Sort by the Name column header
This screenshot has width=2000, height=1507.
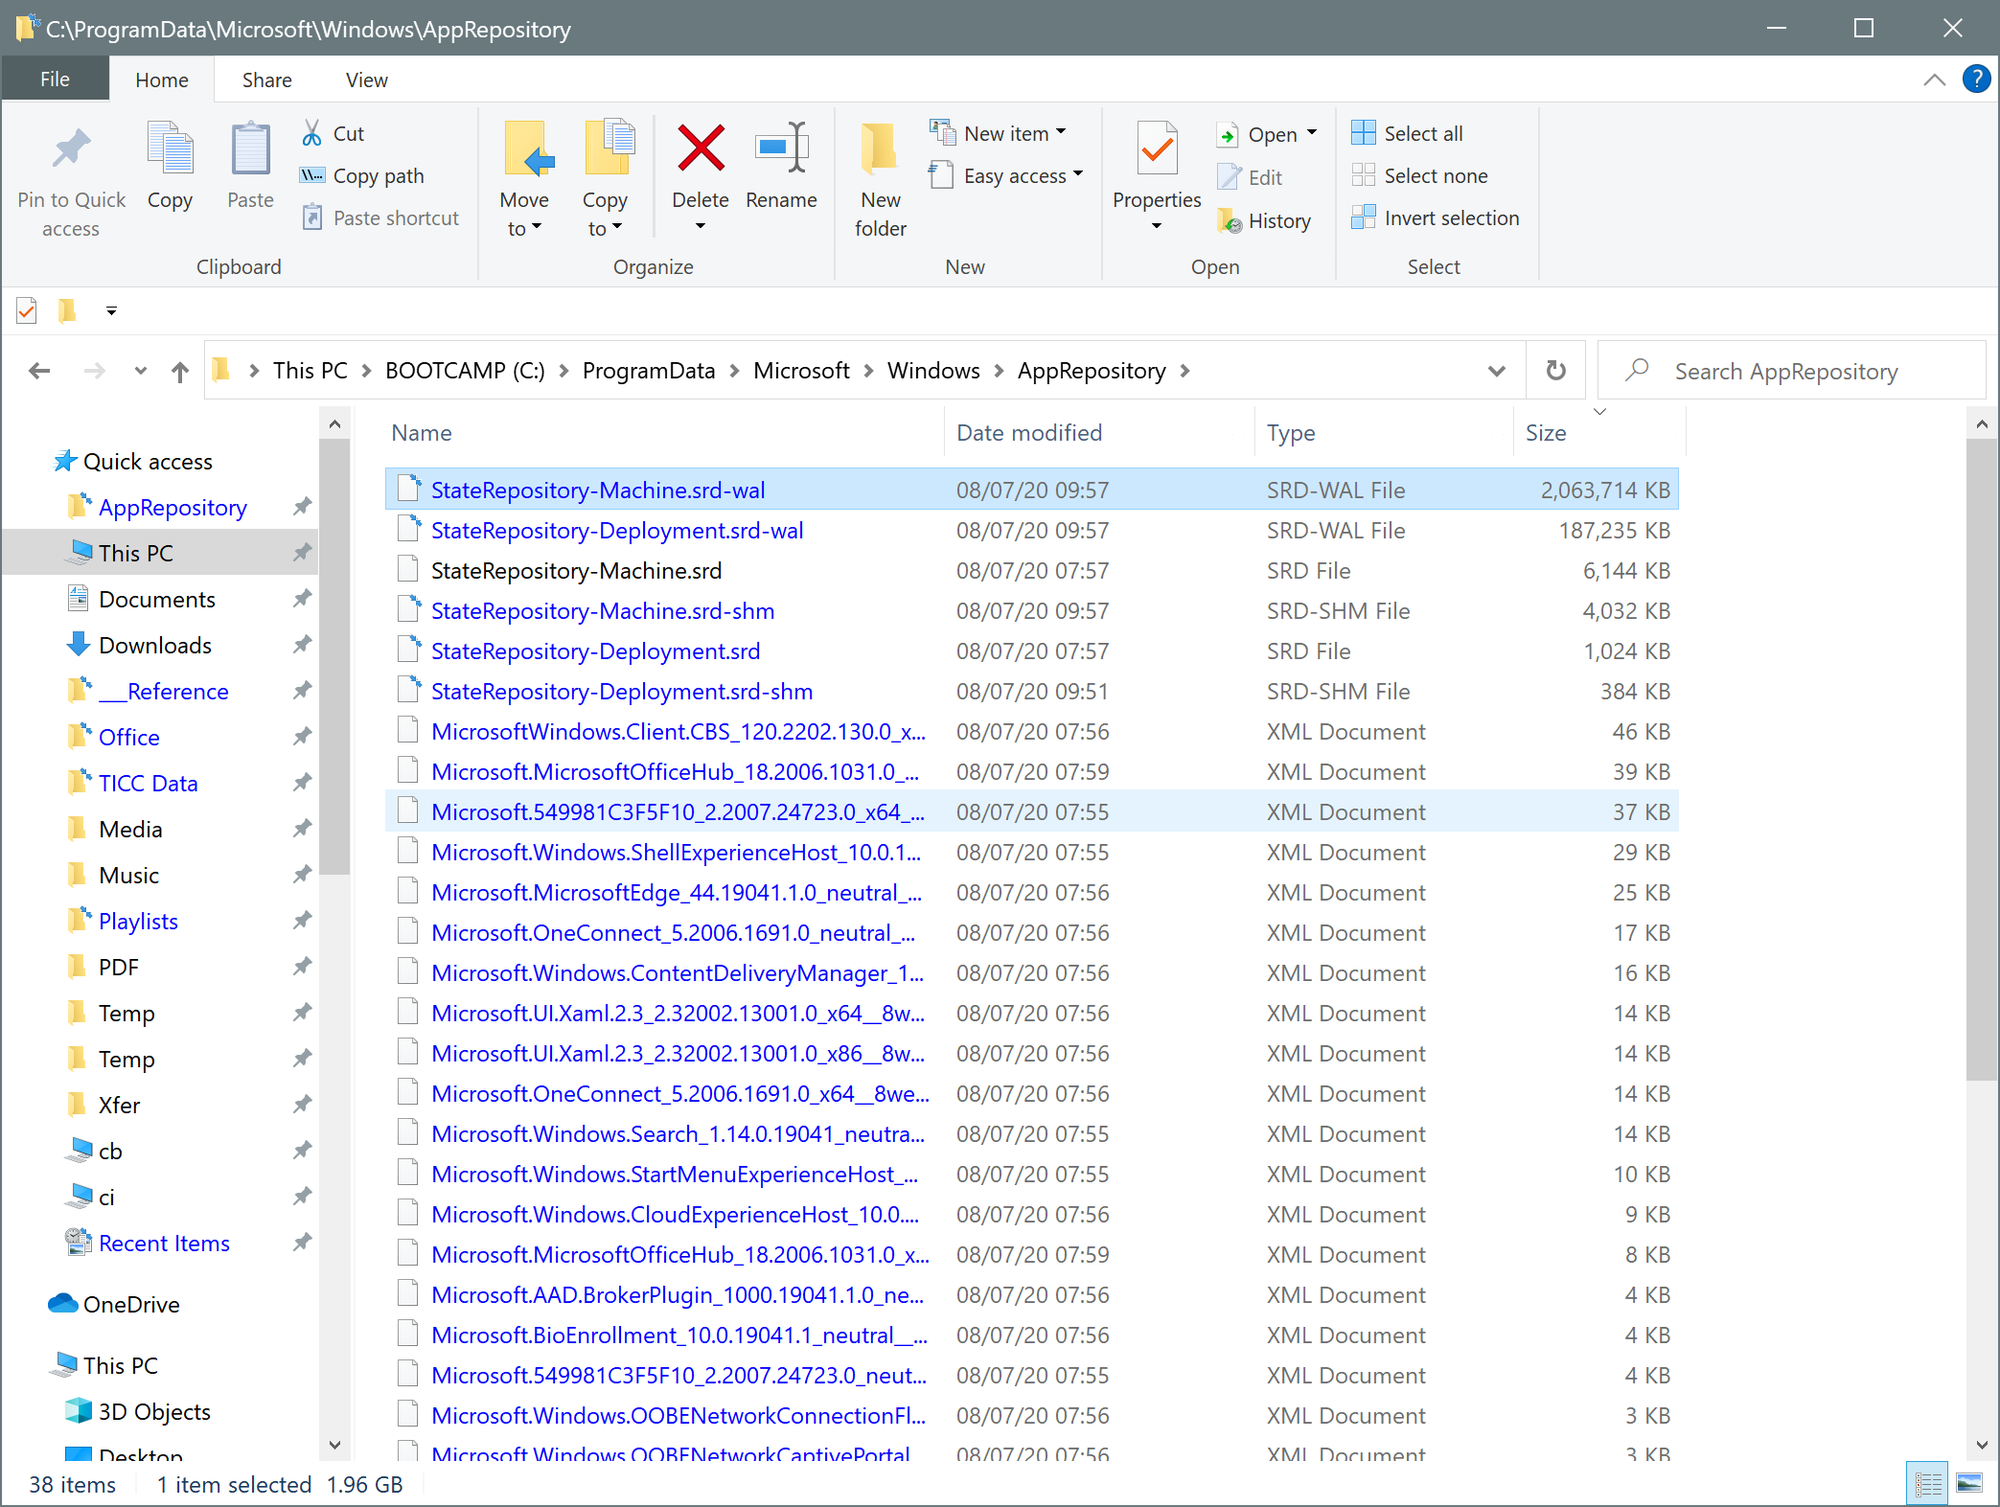pos(664,433)
